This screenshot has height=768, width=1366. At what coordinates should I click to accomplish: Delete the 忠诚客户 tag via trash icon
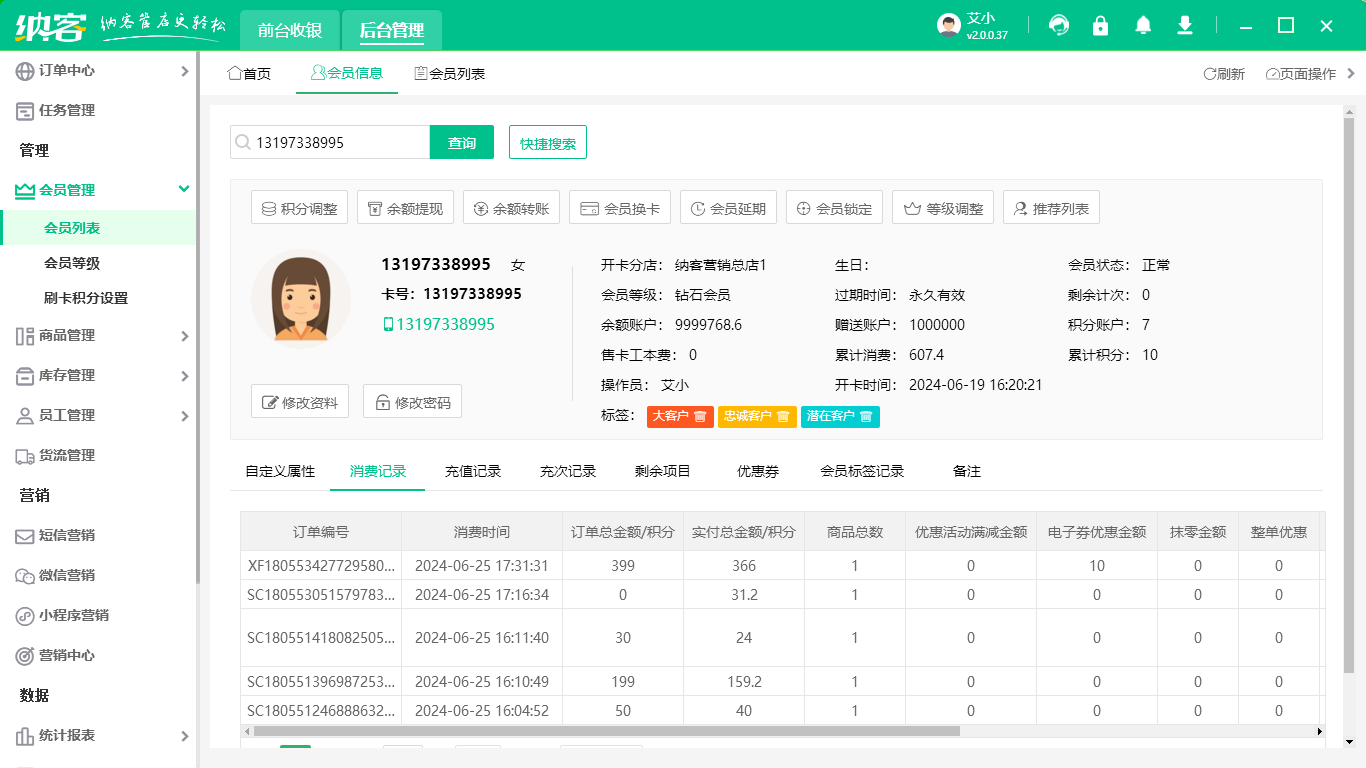point(783,416)
